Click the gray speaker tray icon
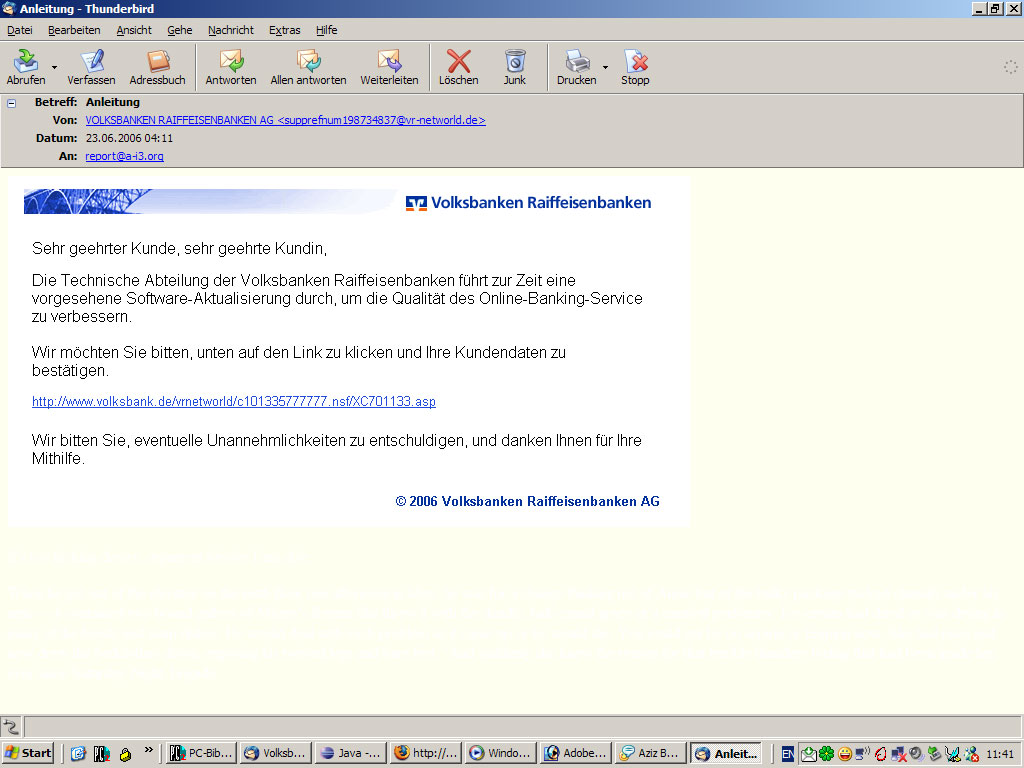 click(x=916, y=754)
